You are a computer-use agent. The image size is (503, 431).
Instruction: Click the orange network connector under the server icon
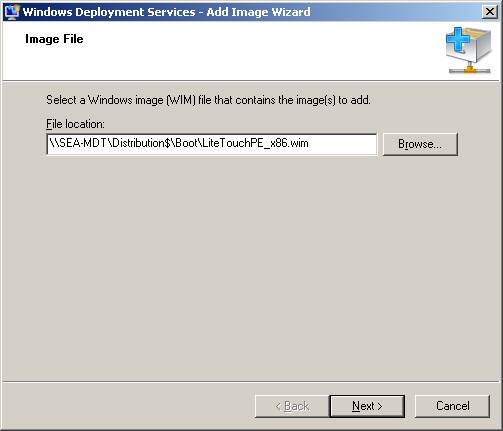pos(470,69)
